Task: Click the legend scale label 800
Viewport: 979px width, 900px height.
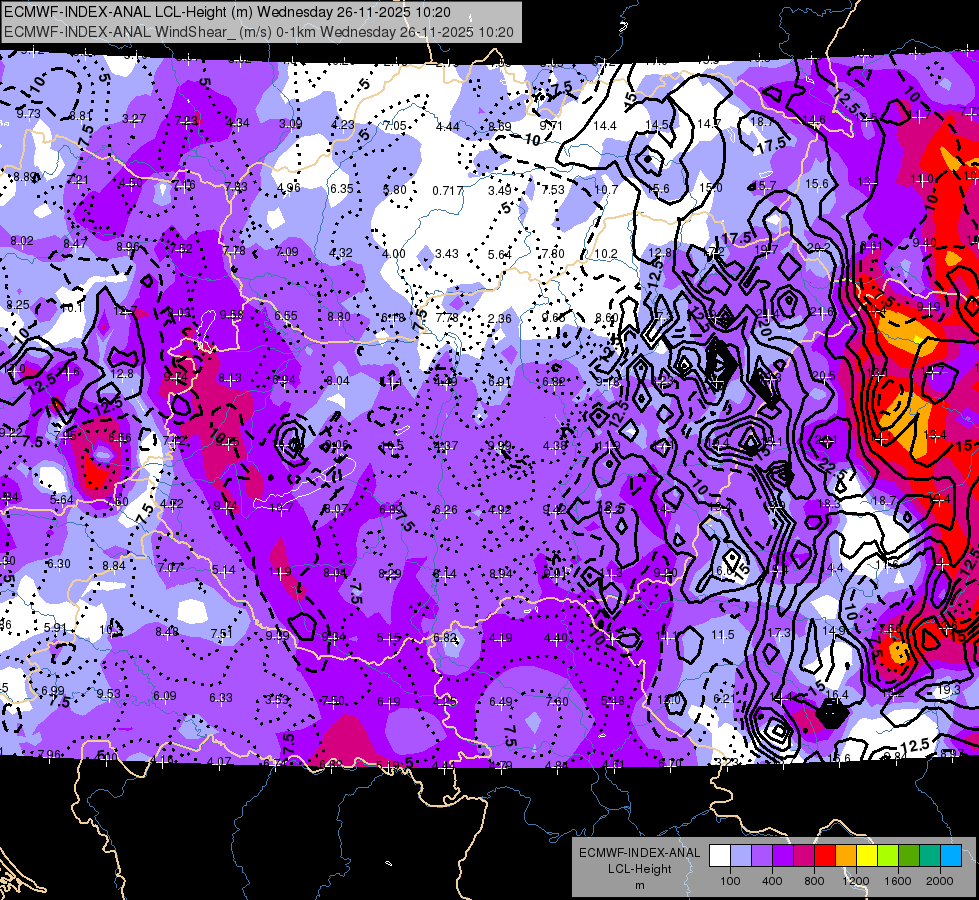Action: (814, 881)
